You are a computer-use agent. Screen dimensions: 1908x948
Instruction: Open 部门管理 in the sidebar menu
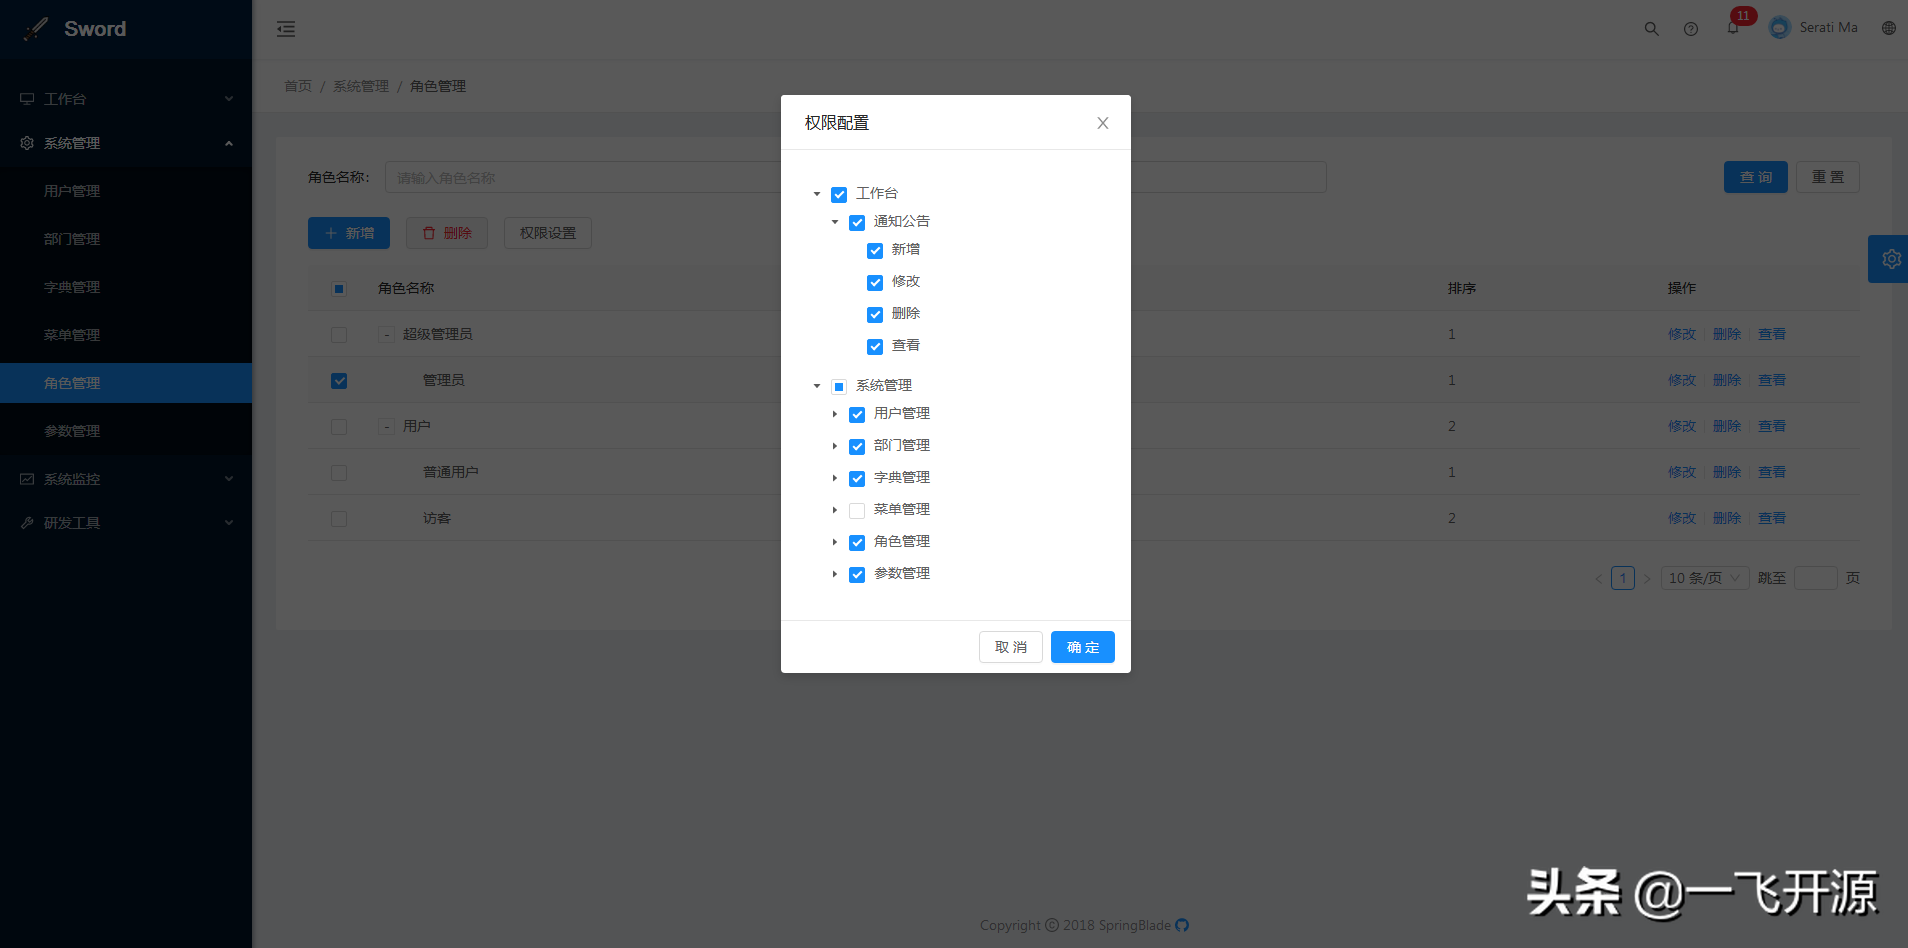[126, 239]
